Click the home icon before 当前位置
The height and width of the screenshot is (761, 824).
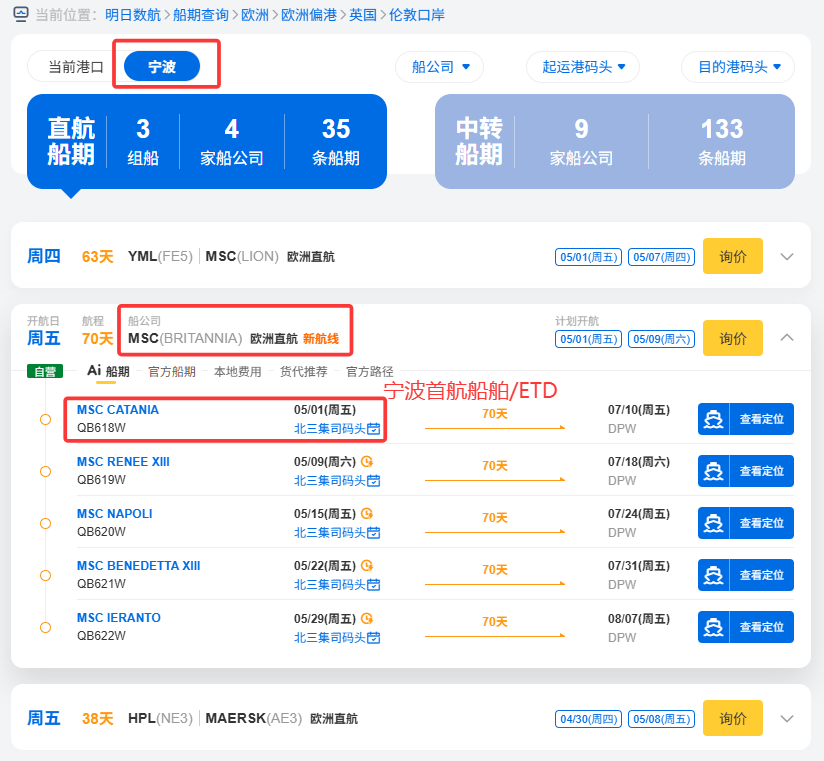pos(21,15)
